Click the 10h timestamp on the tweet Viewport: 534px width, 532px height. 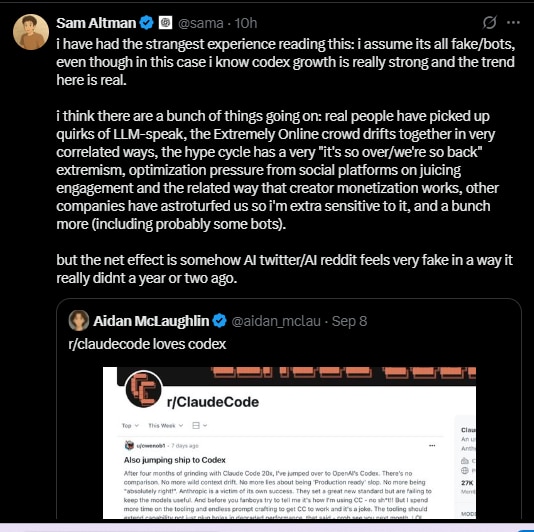tap(246, 23)
